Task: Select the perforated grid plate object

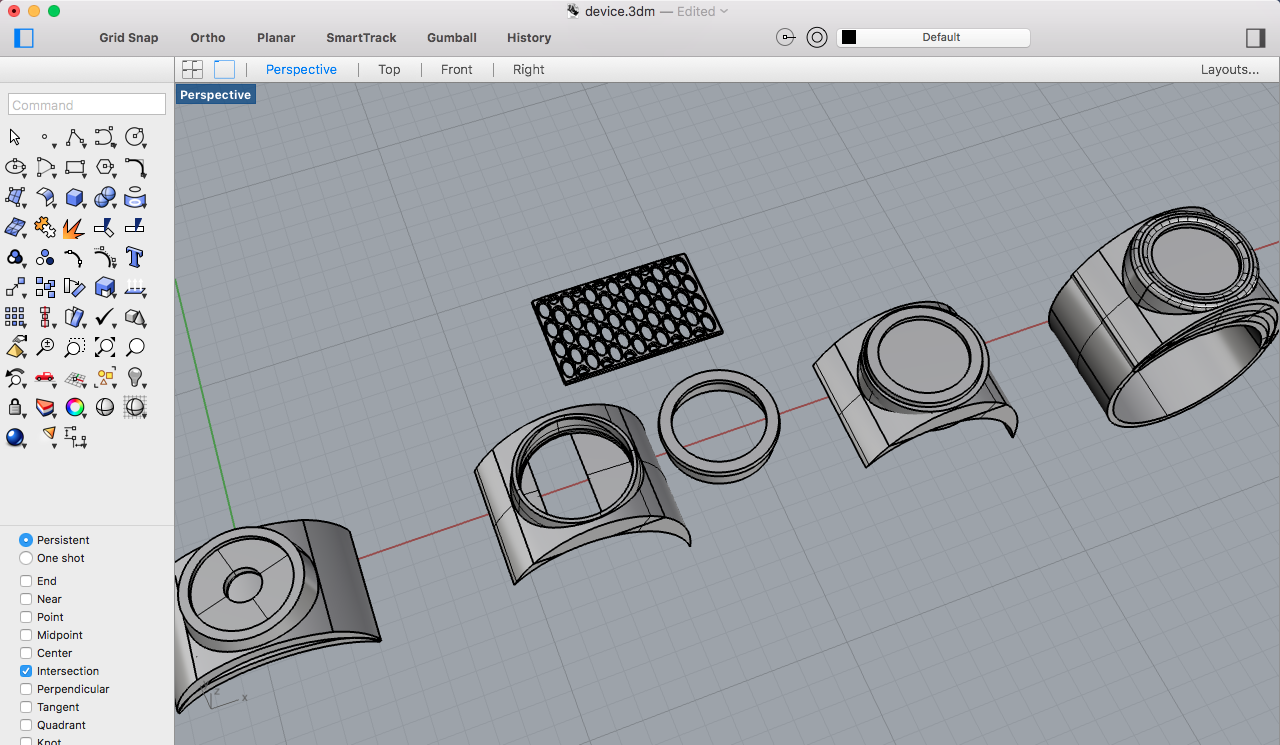Action: point(626,318)
